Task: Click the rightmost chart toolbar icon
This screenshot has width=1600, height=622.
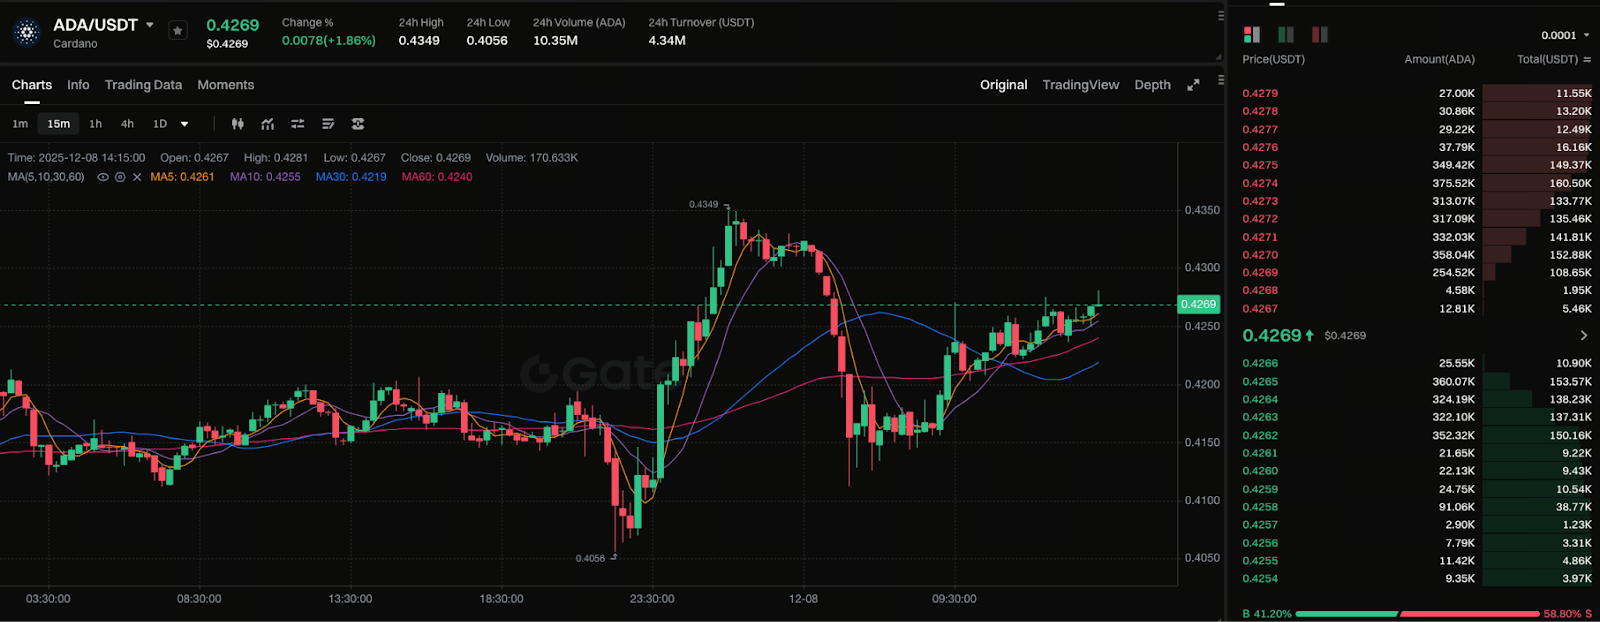Action: click(x=358, y=124)
